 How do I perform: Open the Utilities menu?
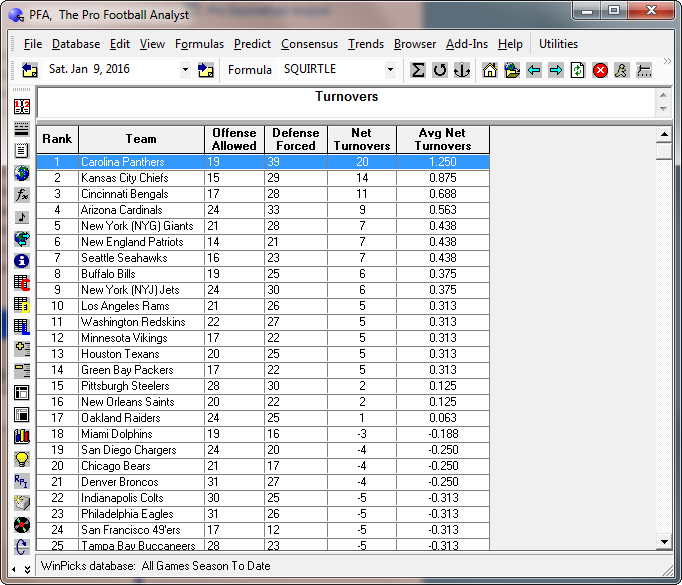(x=558, y=44)
